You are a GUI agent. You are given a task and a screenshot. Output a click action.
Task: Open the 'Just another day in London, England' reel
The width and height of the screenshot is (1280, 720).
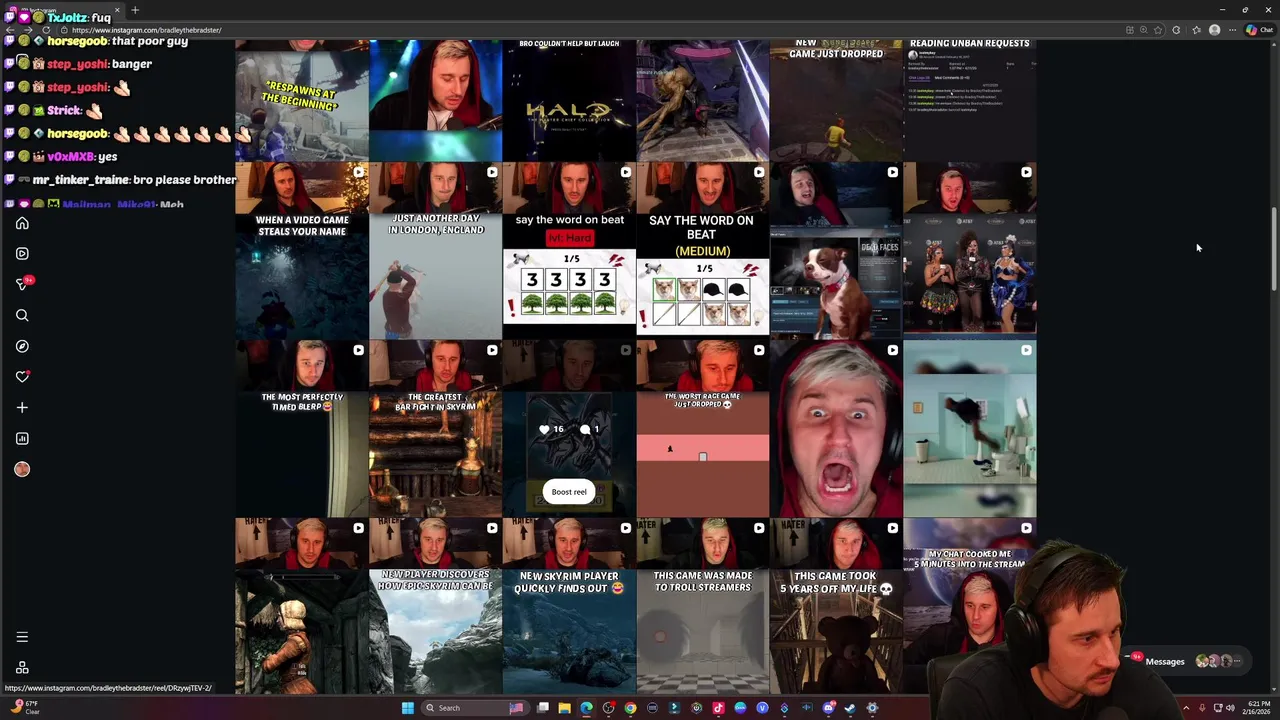point(435,251)
